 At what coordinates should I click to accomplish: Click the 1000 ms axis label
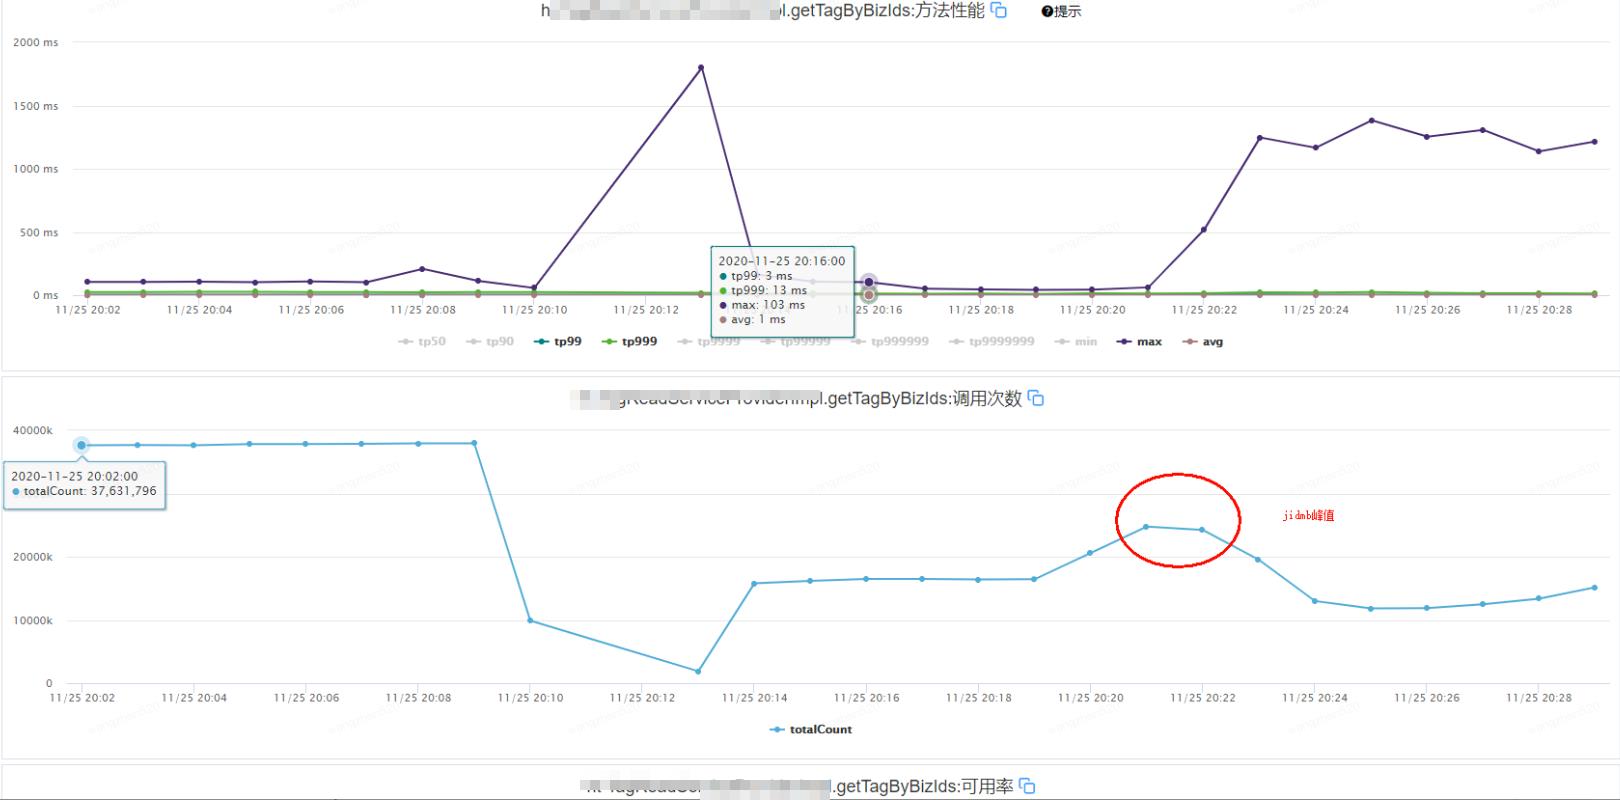[x=36, y=169]
